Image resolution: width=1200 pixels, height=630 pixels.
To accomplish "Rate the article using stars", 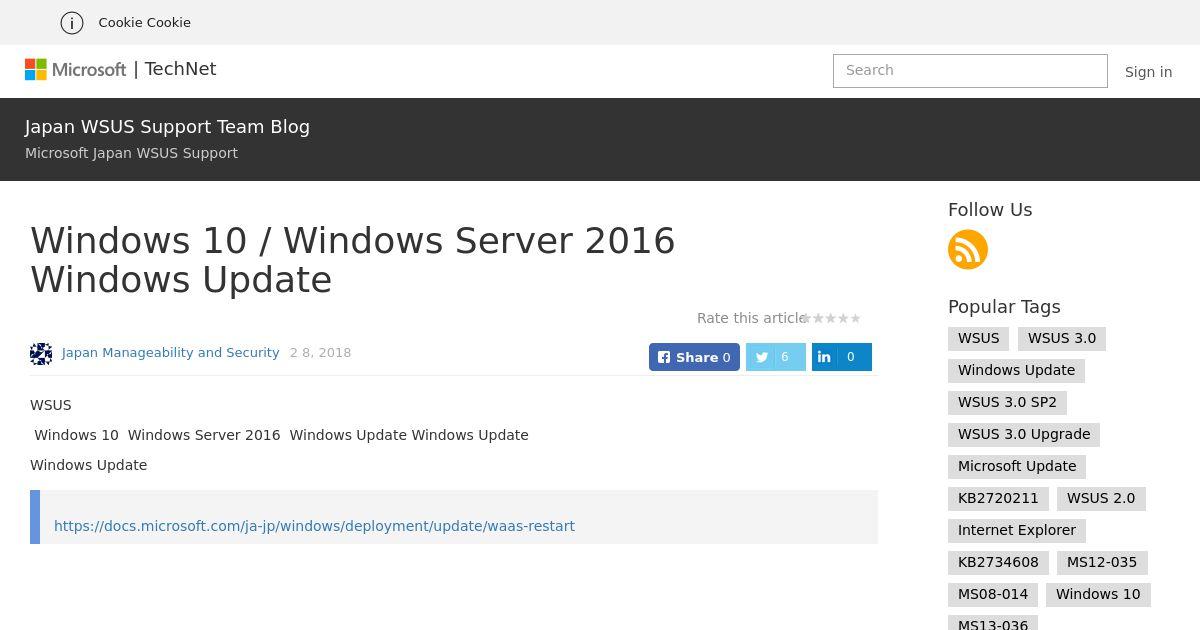I will point(831,318).
